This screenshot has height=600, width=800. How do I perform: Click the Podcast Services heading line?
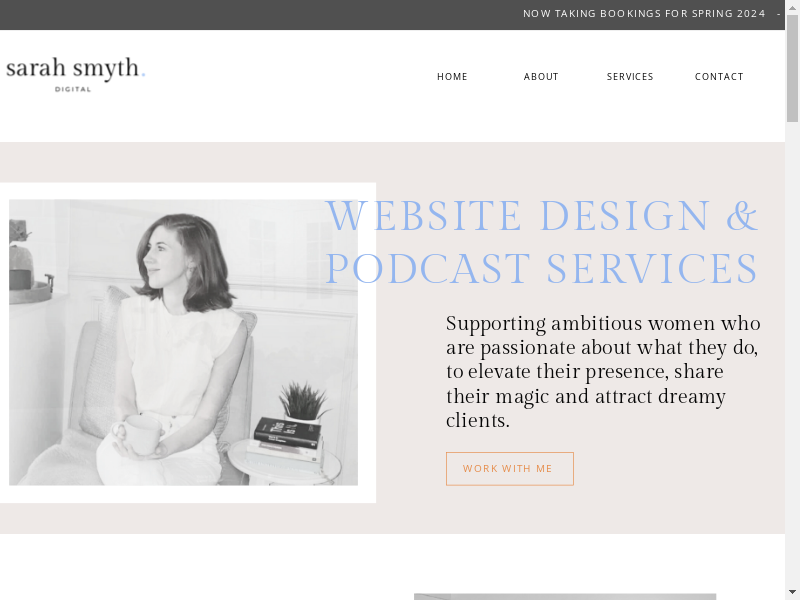542,269
